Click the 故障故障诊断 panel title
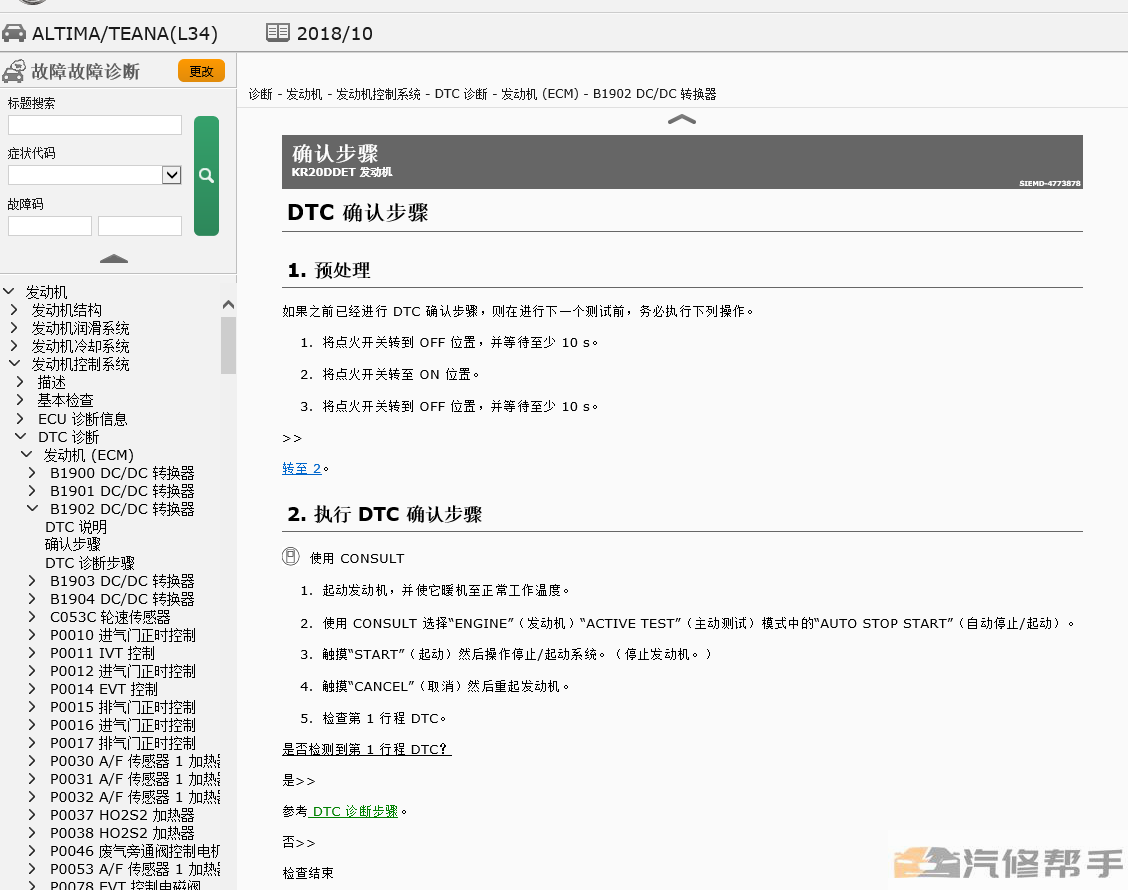The width and height of the screenshot is (1128, 890). tap(85, 71)
